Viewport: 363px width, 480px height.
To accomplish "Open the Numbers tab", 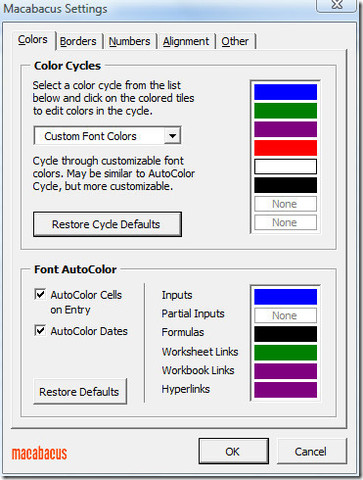I will point(130,41).
